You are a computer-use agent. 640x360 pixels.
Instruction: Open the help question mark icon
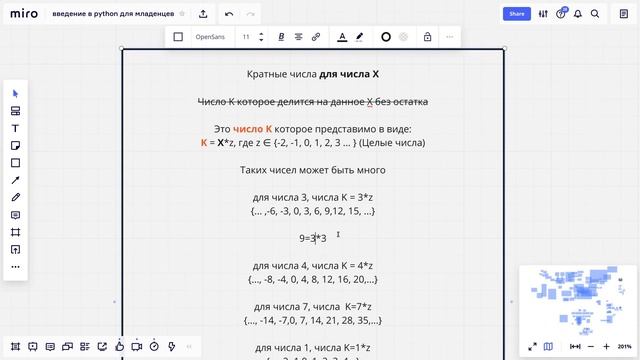[561, 14]
